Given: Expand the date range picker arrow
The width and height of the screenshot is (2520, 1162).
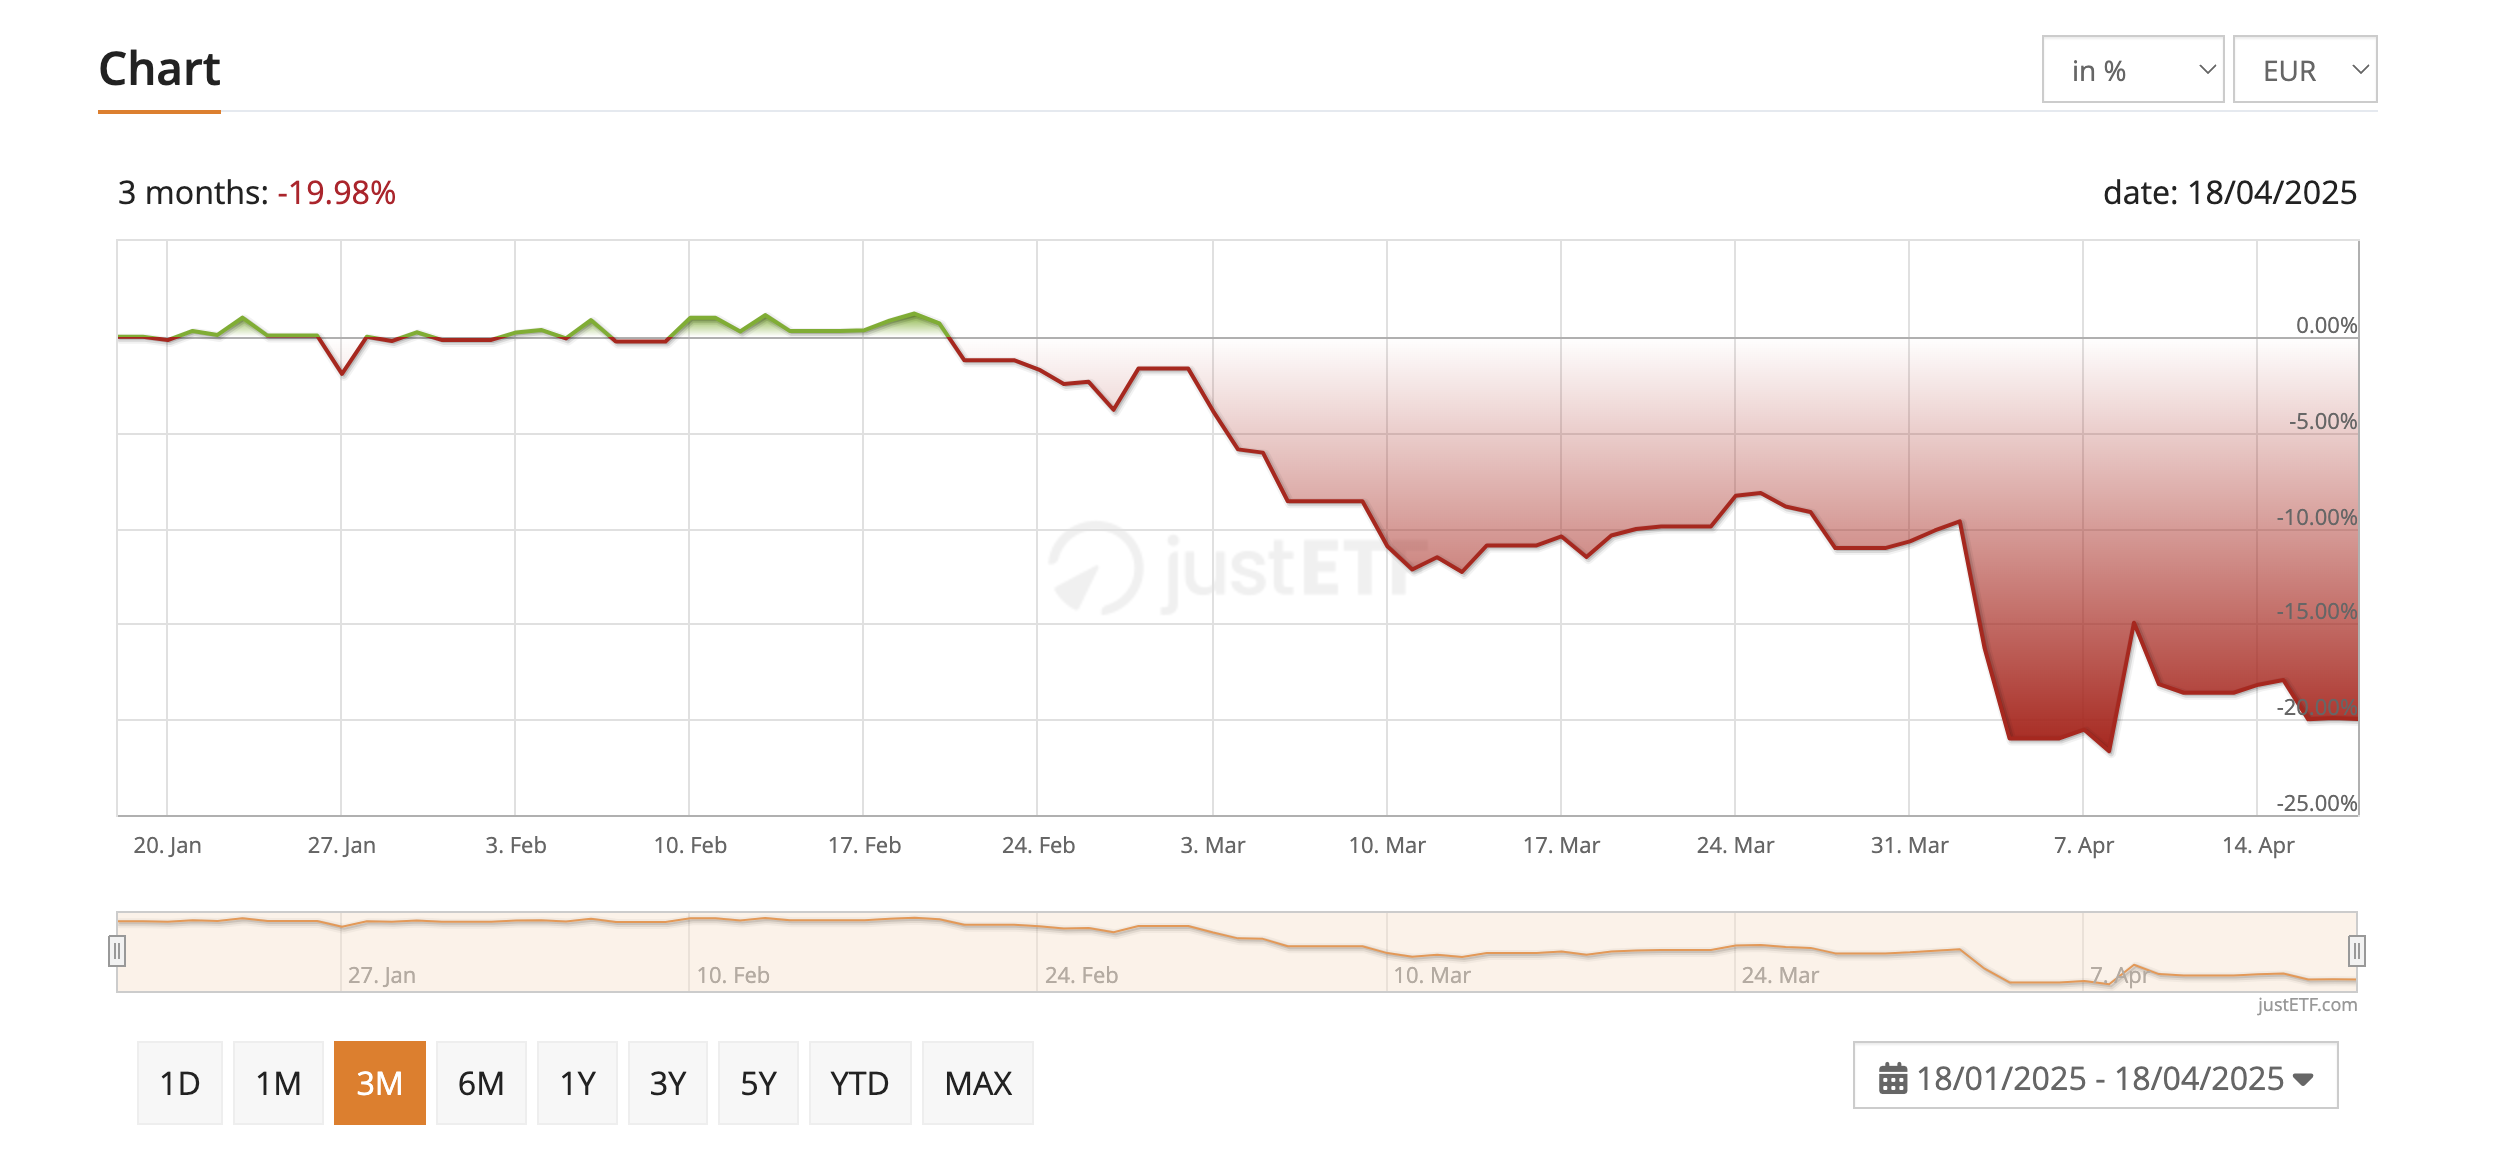Looking at the screenshot, I should (2304, 1080).
